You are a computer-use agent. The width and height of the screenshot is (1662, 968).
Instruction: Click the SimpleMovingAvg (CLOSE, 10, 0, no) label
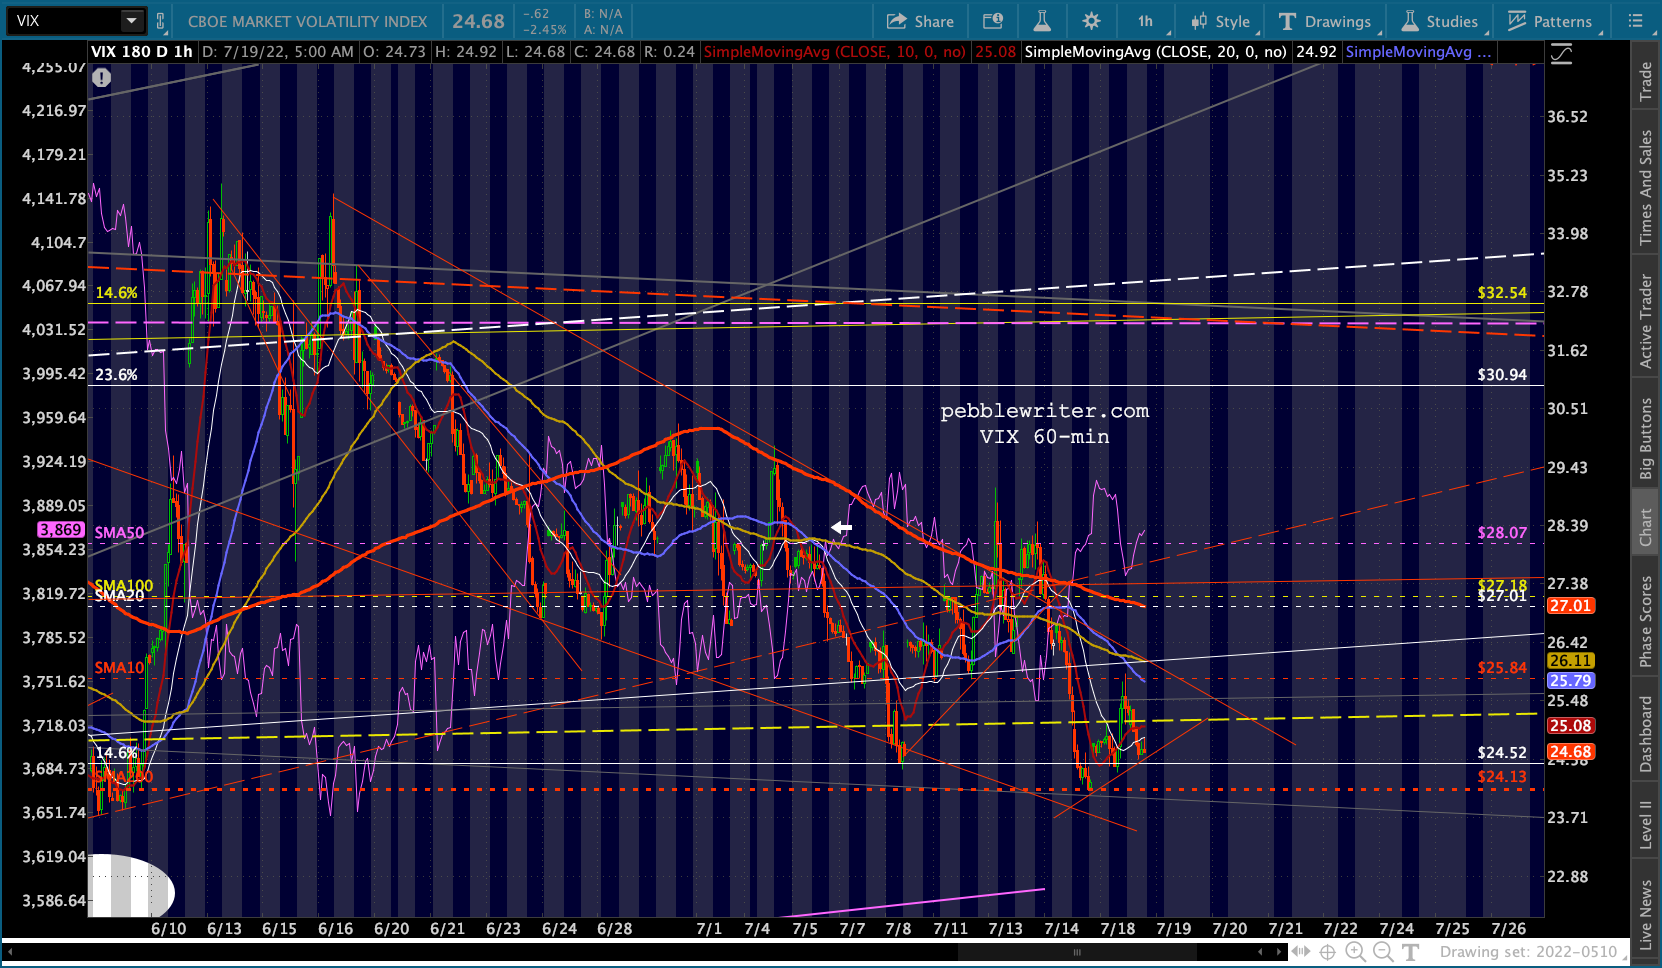tap(835, 52)
